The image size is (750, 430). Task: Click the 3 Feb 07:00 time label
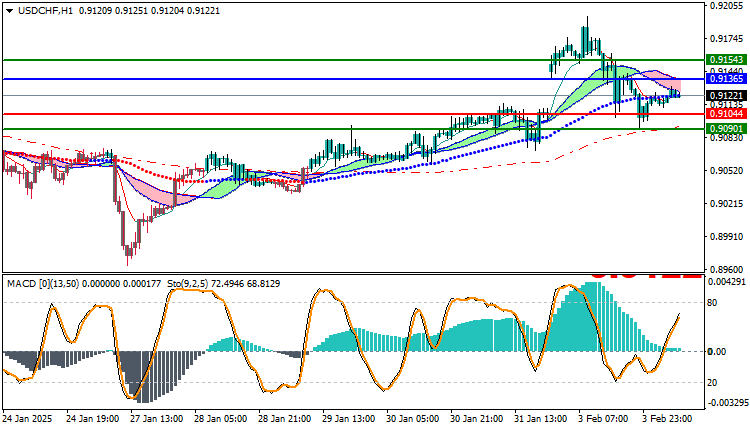point(603,419)
